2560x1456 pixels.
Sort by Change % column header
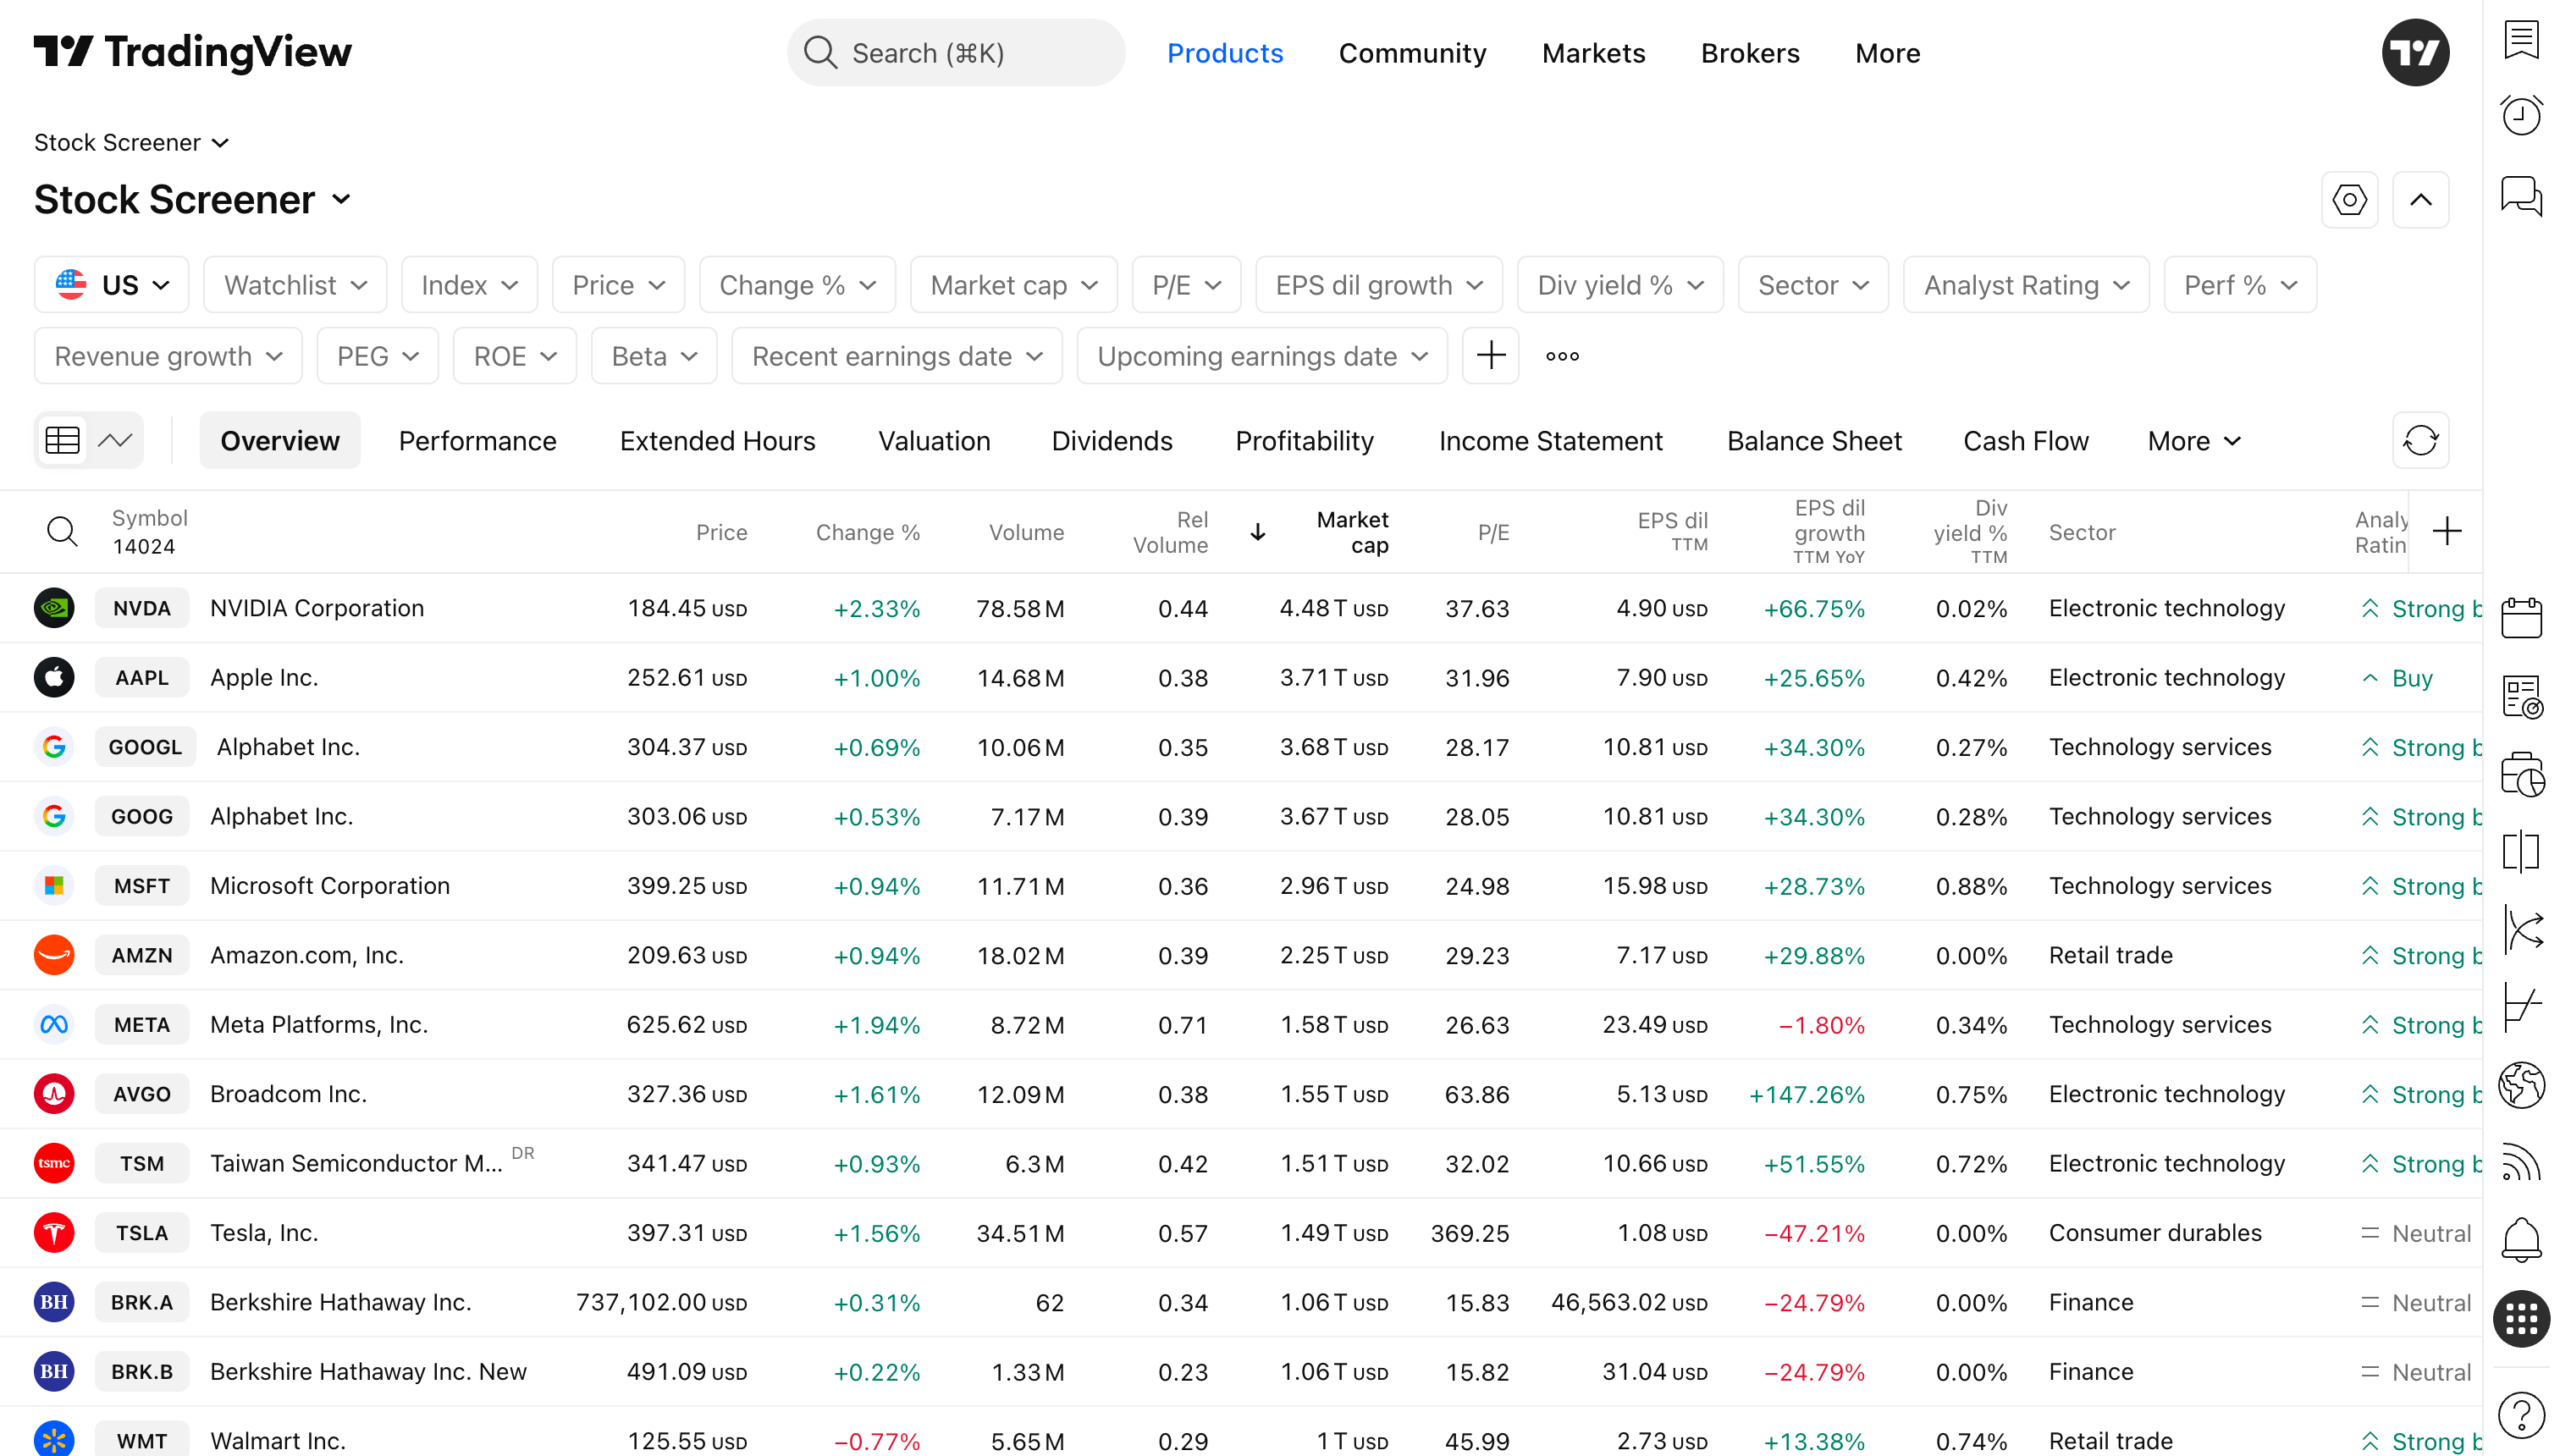(867, 532)
